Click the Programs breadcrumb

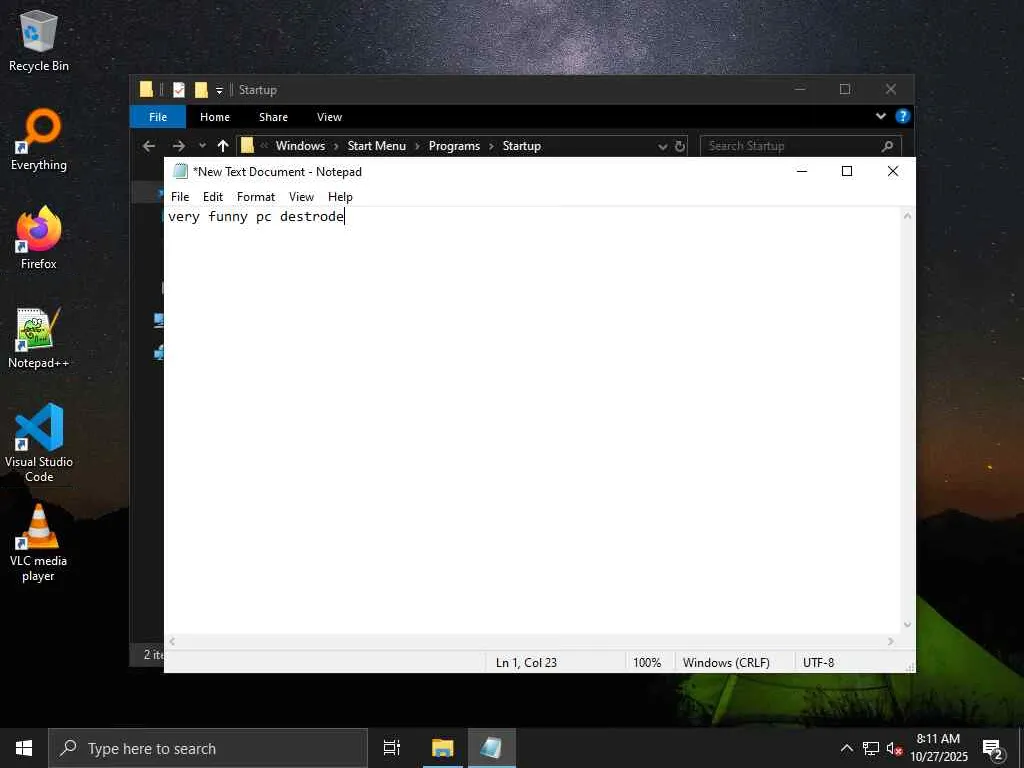point(455,146)
